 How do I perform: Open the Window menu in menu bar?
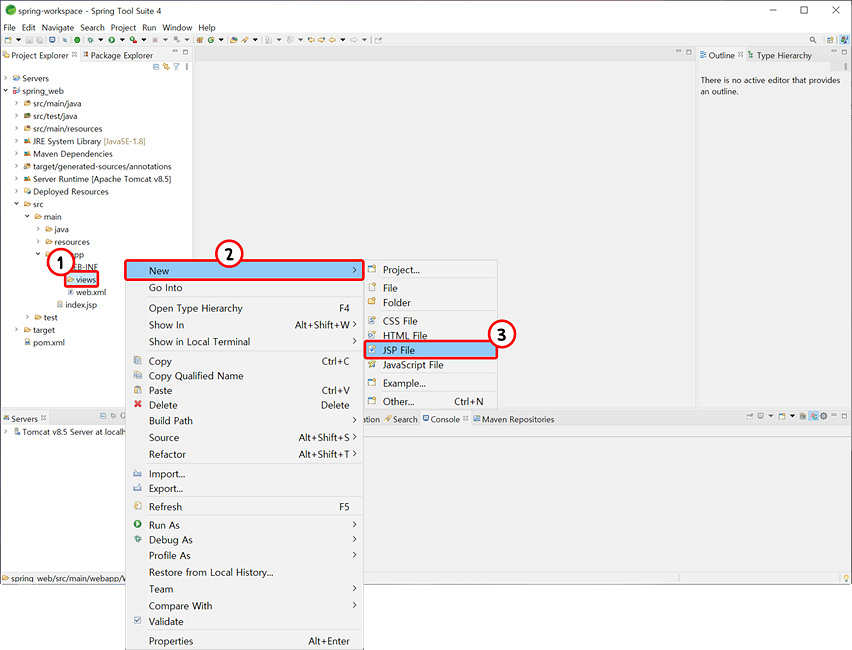177,27
